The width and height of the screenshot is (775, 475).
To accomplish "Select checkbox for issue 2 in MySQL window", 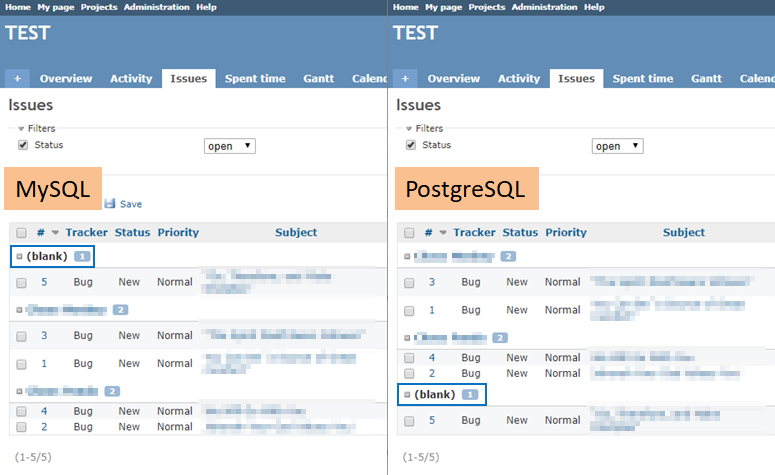I will click(21, 427).
